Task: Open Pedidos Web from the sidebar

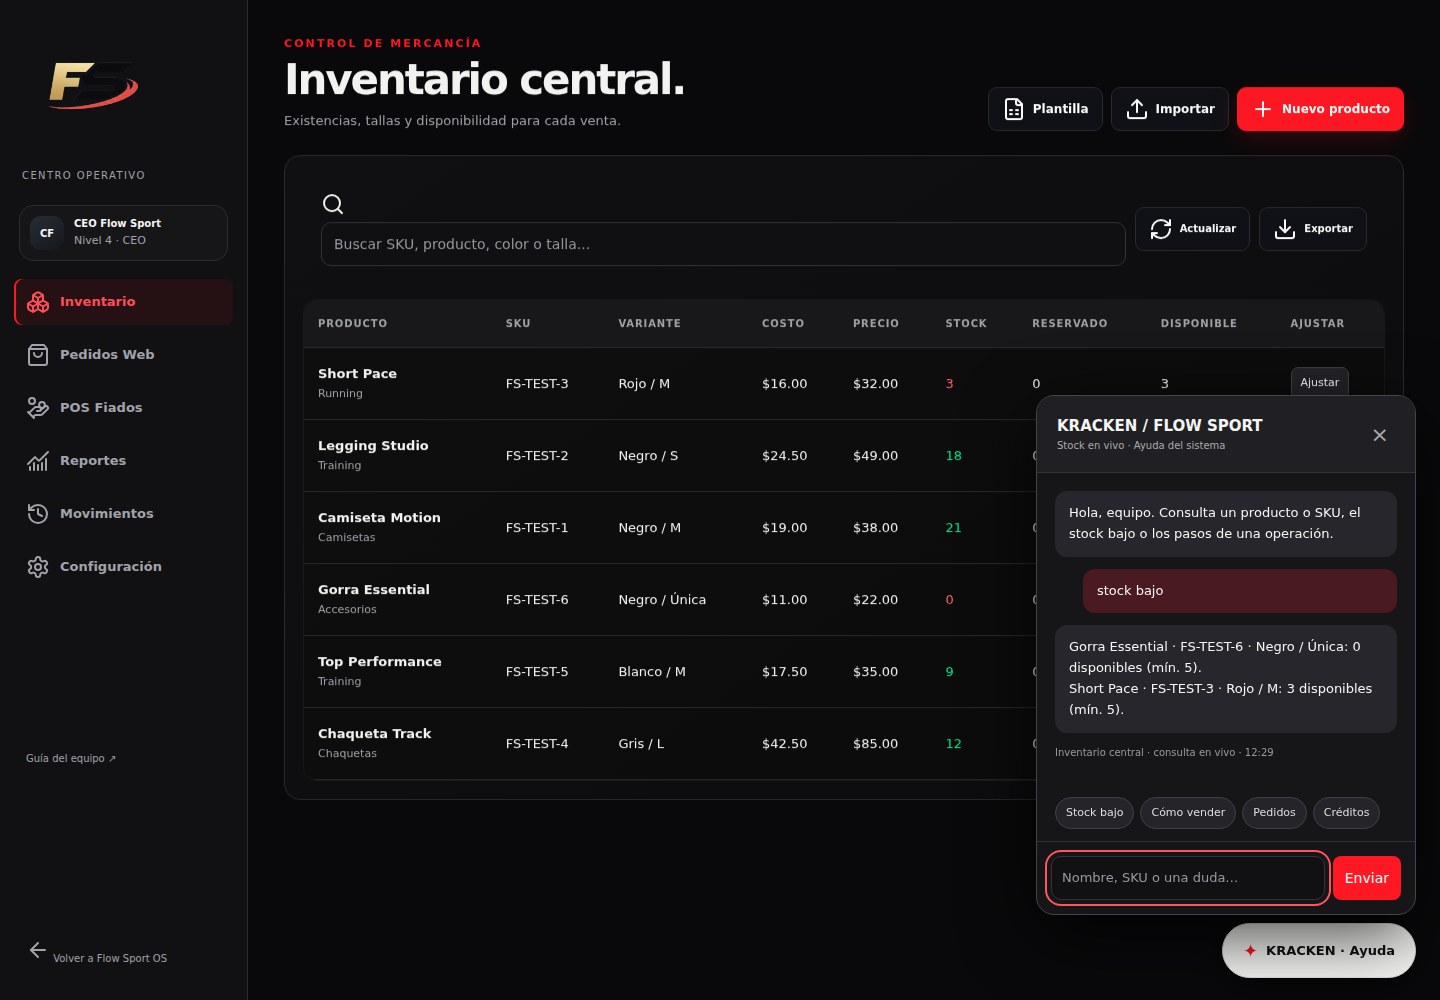Action: [124, 355]
